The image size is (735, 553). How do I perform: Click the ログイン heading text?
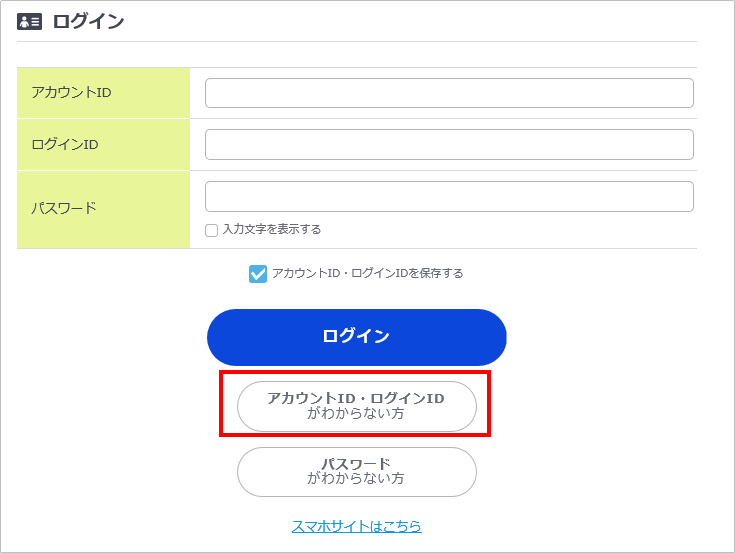click(x=88, y=22)
